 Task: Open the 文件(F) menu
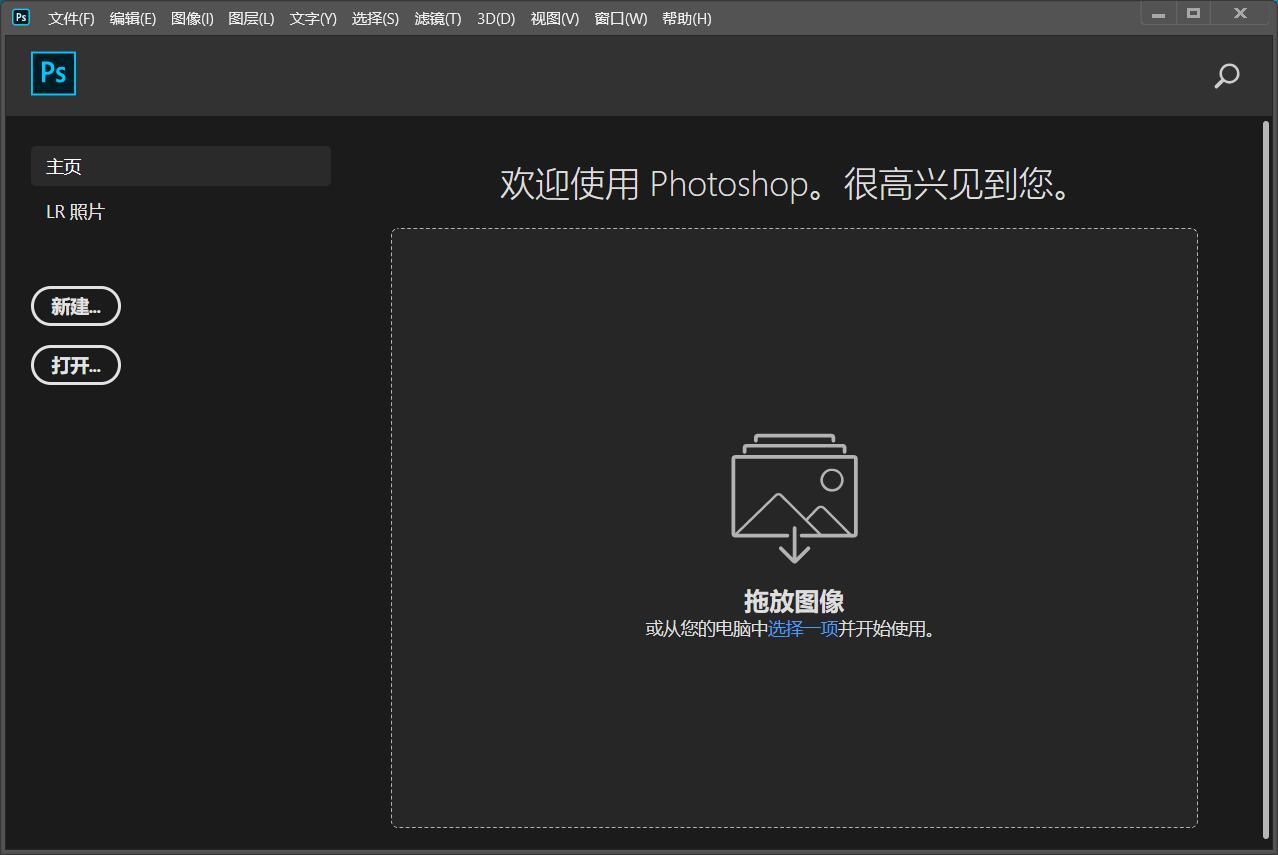71,19
